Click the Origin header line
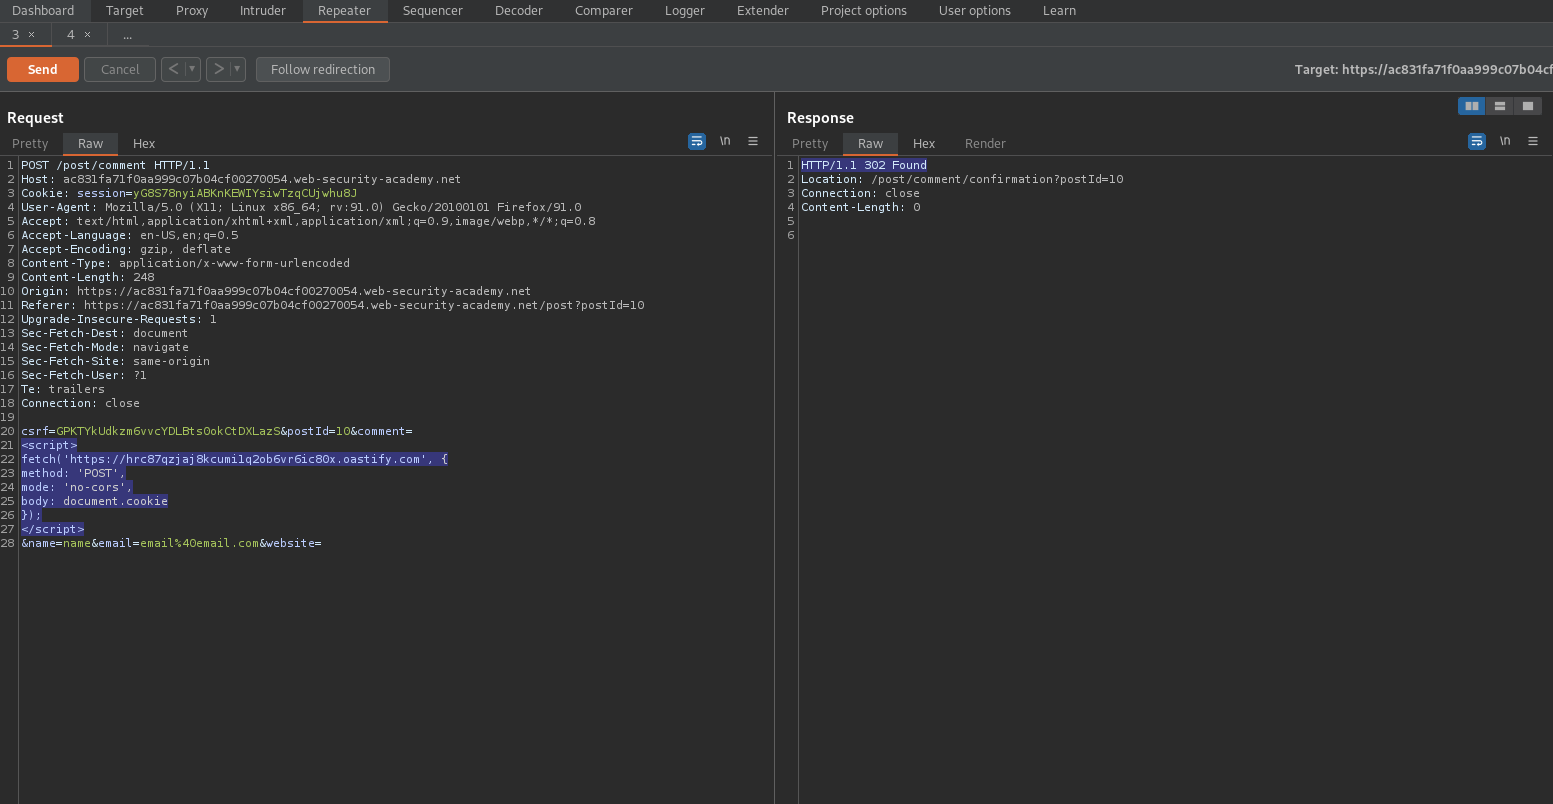This screenshot has height=804, width=1553. coord(276,291)
